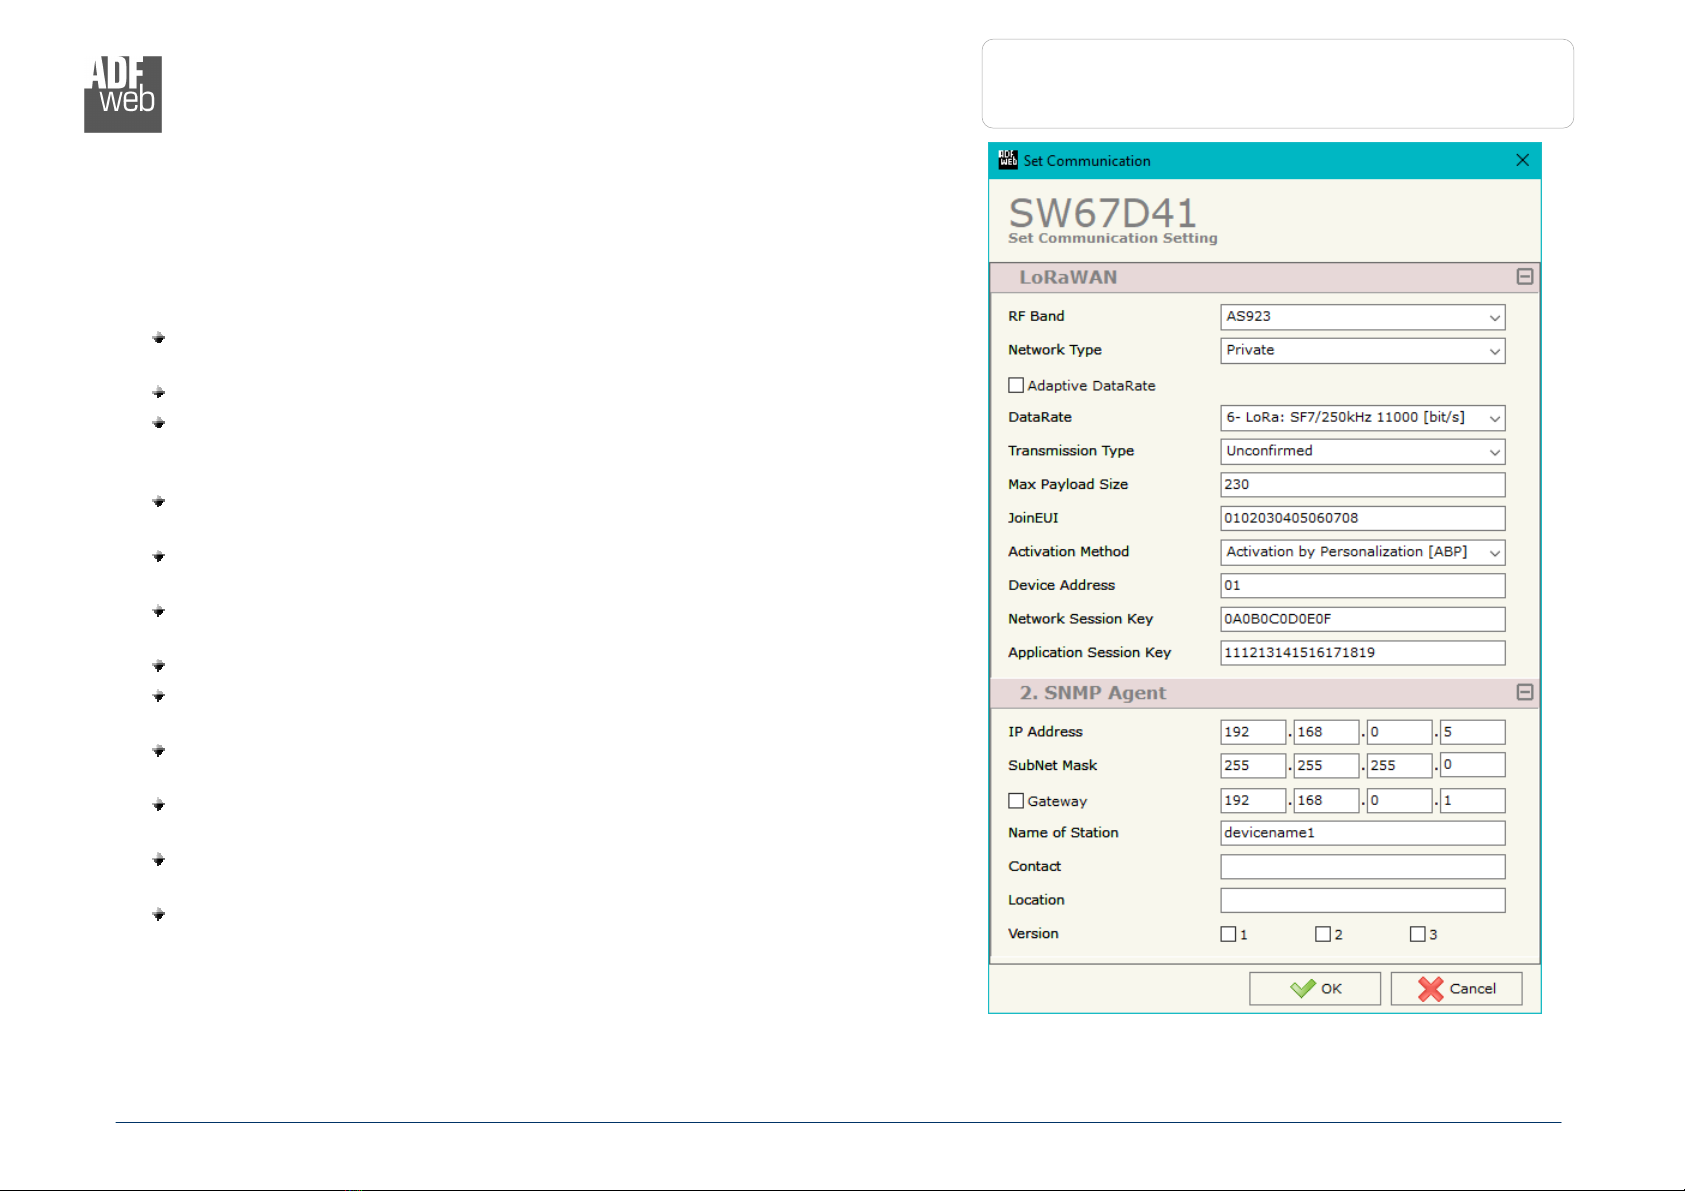
Task: Open the Network Type dropdown
Action: (x=1363, y=351)
